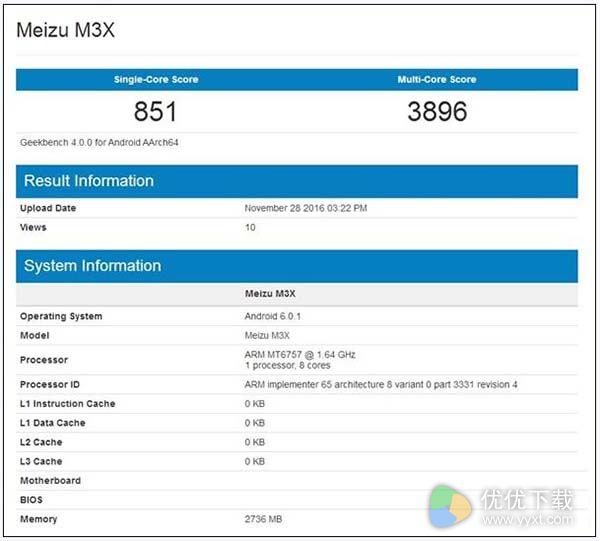Select the L3 Cache 0 KB value
Screen dimensions: 600x541
255,461
